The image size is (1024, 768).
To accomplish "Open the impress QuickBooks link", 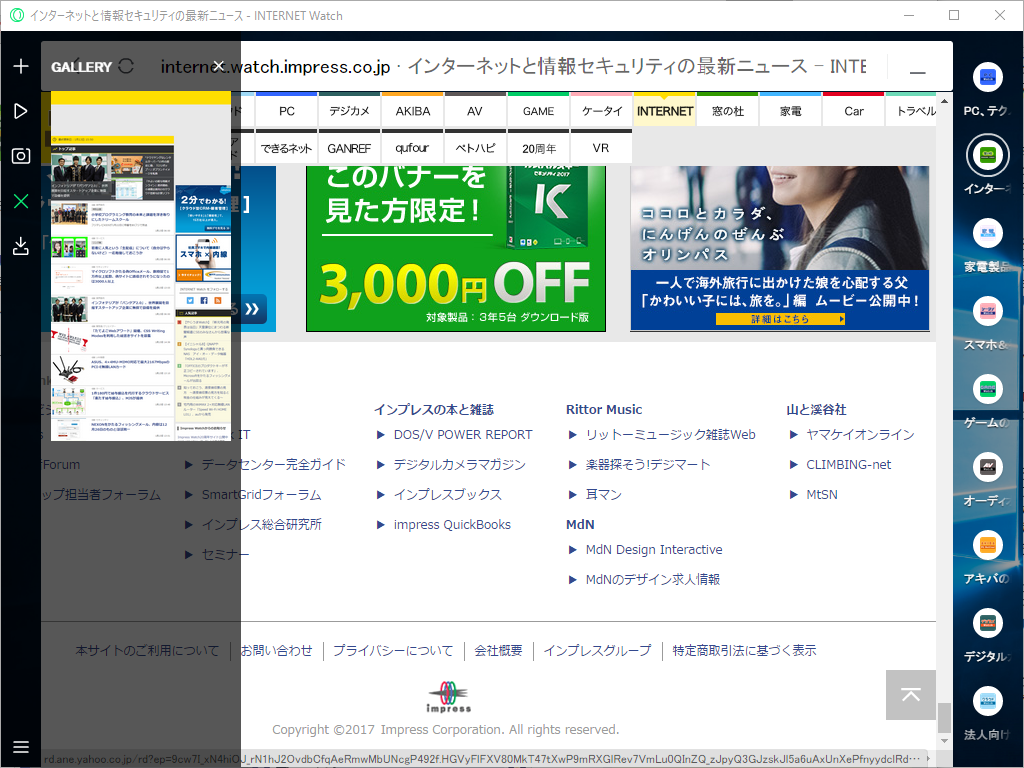I will point(452,524).
